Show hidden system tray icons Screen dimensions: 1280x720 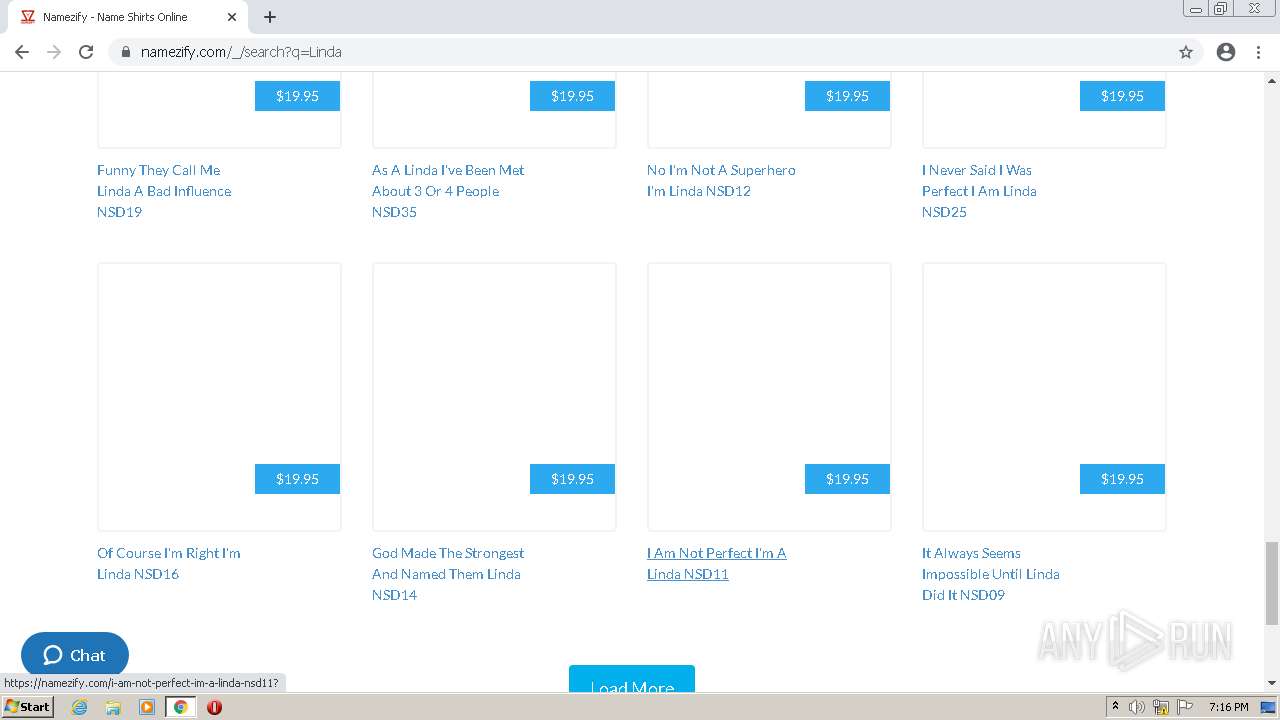tap(1115, 707)
